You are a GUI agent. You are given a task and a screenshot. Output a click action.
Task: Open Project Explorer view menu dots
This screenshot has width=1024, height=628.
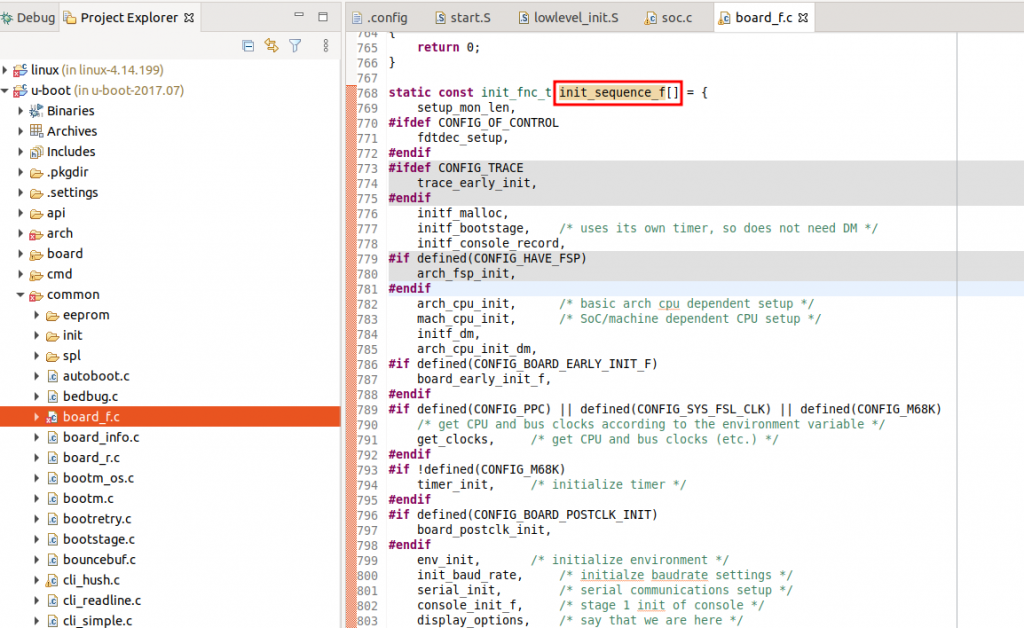tap(325, 46)
